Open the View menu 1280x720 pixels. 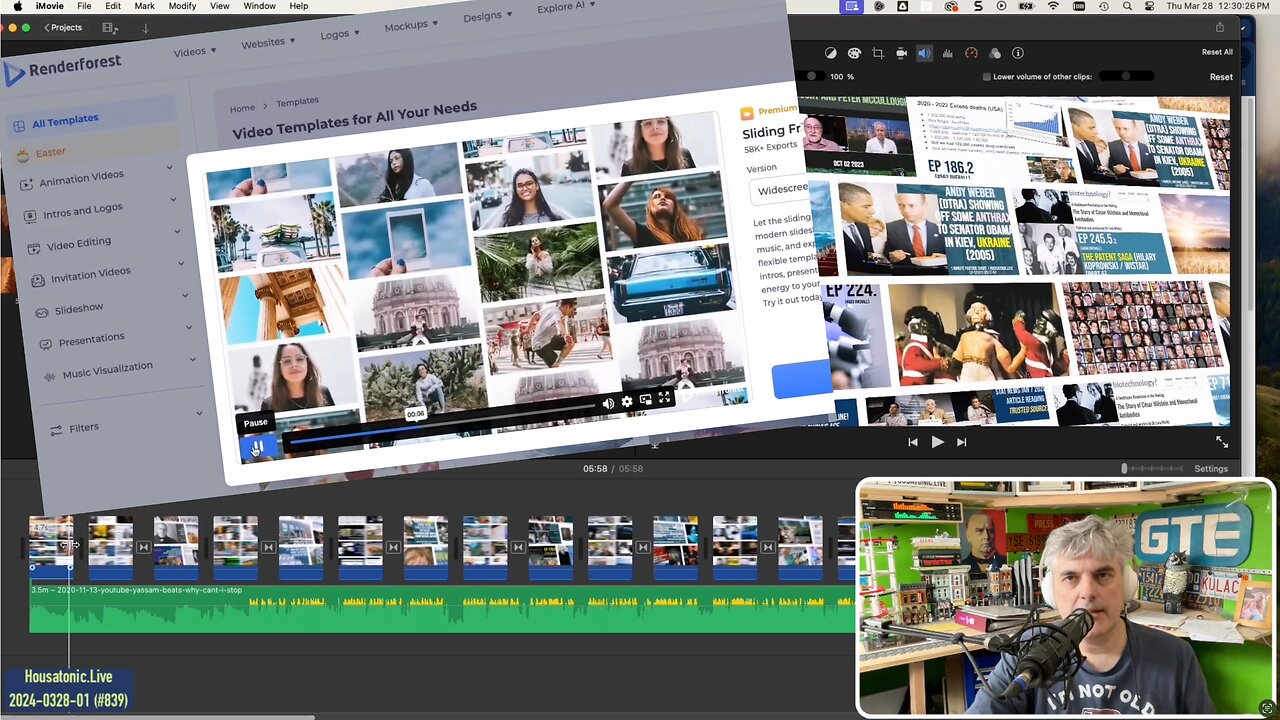(219, 6)
